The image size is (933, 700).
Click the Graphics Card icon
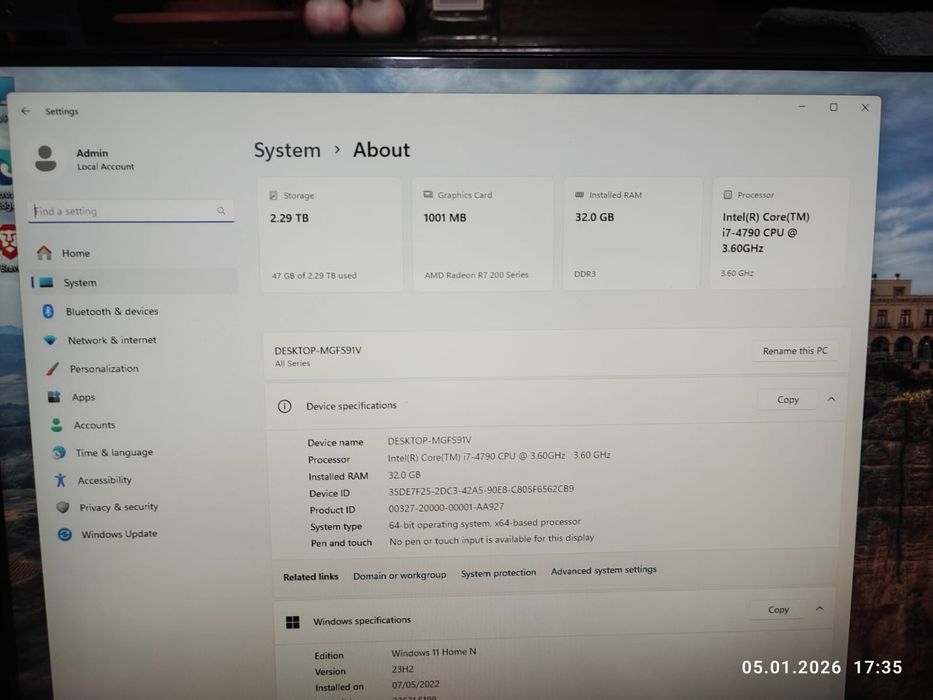[x=428, y=195]
